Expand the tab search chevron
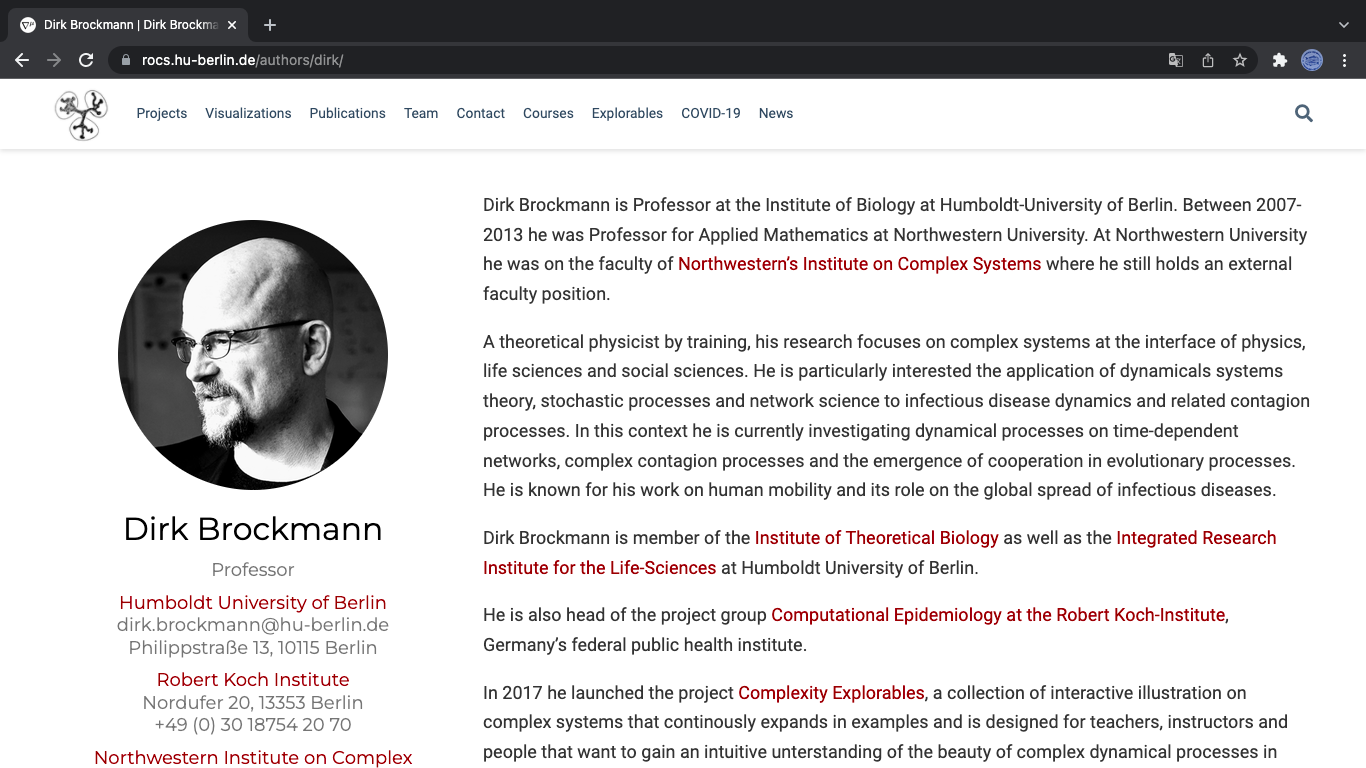The width and height of the screenshot is (1366, 768). [x=1343, y=25]
